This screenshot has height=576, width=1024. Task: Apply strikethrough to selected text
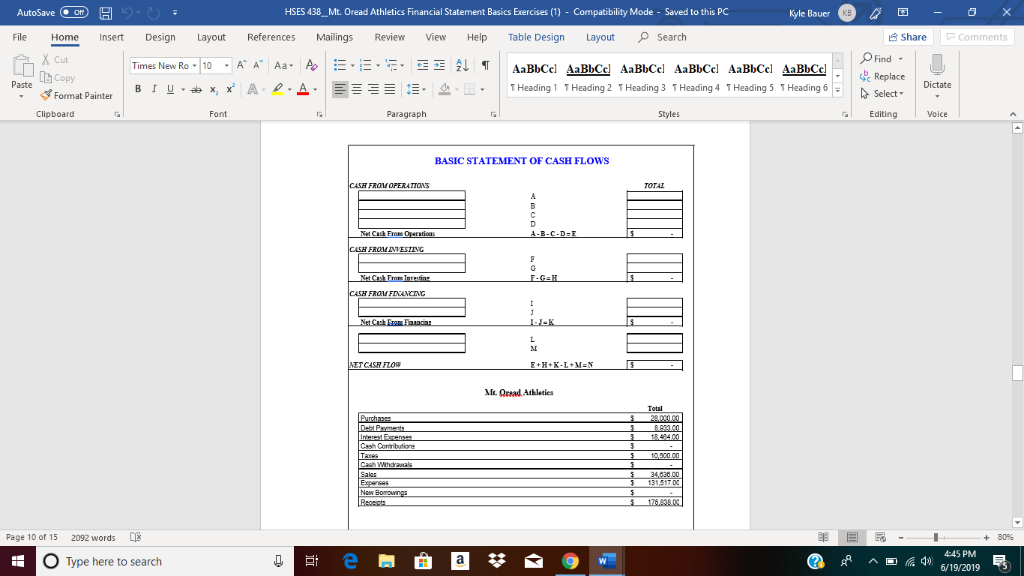coord(196,89)
